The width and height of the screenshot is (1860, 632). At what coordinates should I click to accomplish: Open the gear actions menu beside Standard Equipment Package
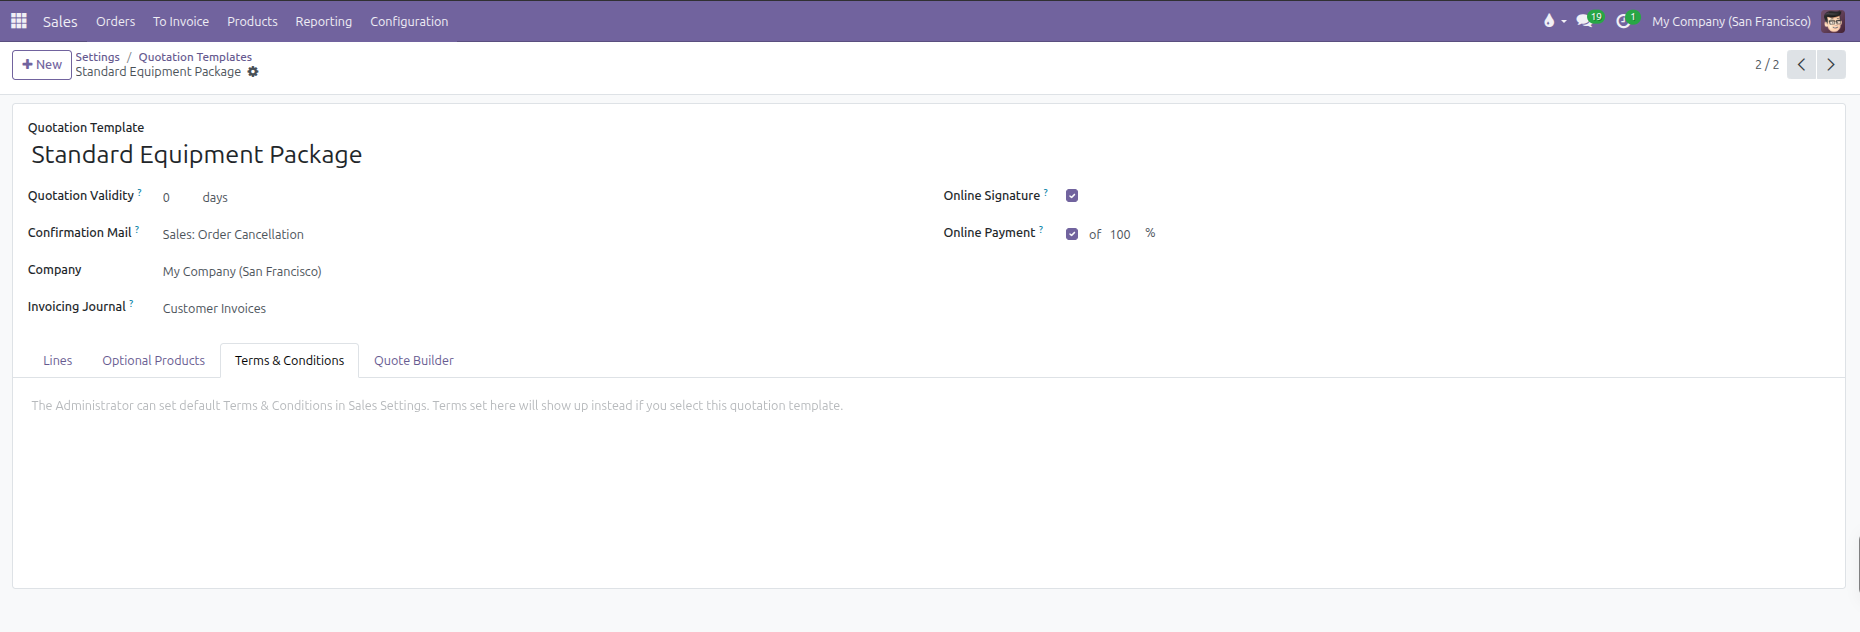[253, 72]
